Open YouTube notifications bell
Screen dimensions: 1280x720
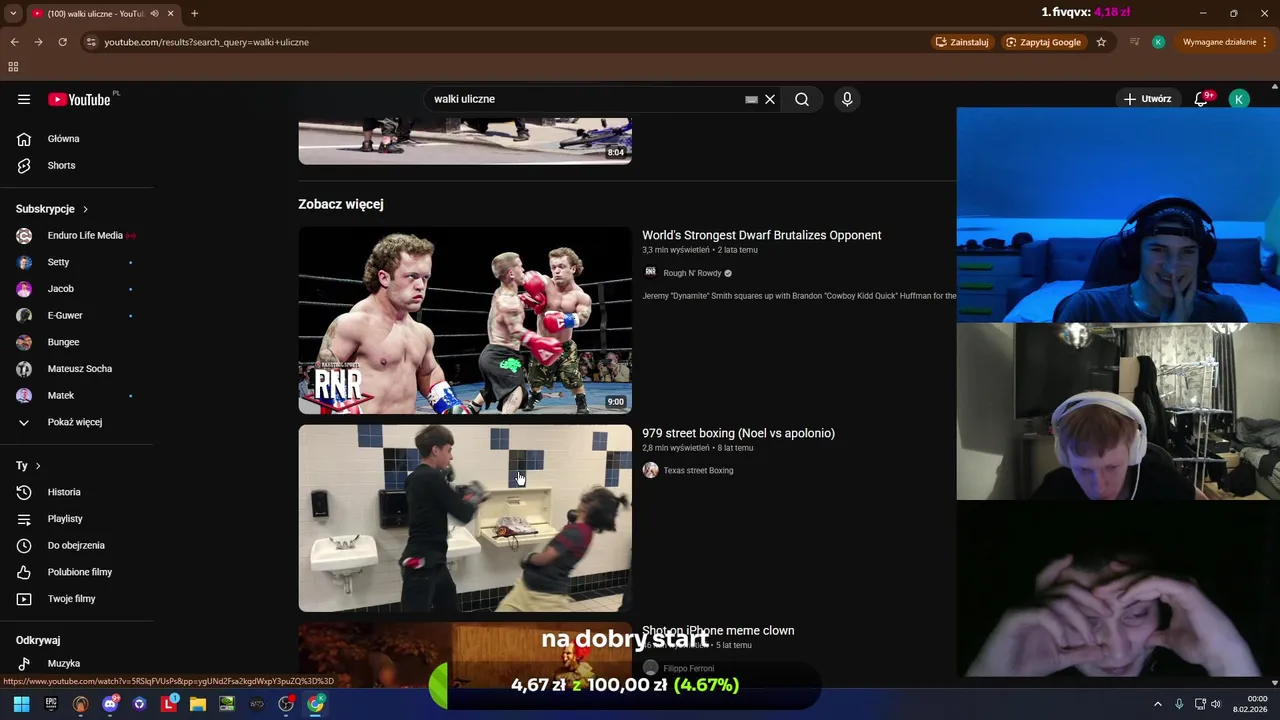(x=1201, y=99)
